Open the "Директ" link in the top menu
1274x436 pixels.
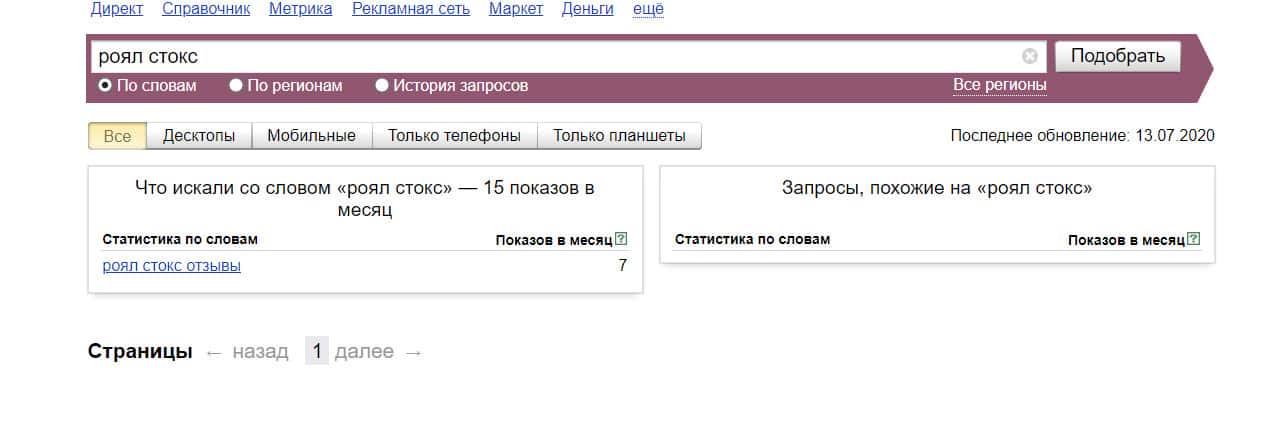tap(116, 9)
